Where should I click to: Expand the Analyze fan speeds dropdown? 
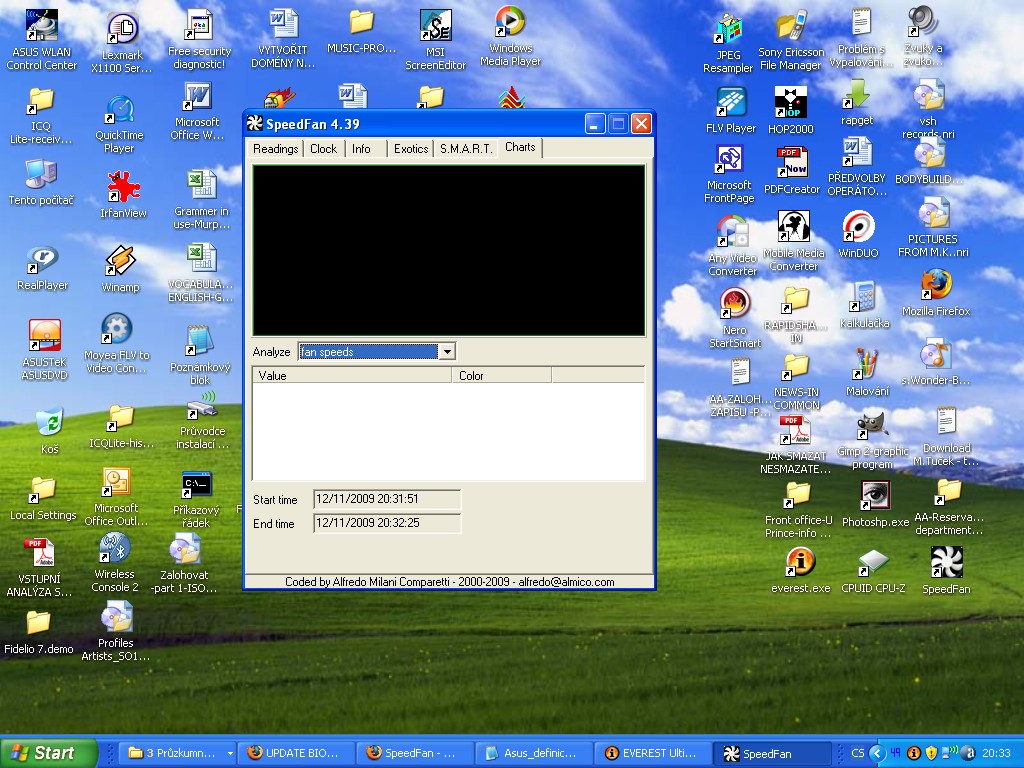[x=447, y=352]
